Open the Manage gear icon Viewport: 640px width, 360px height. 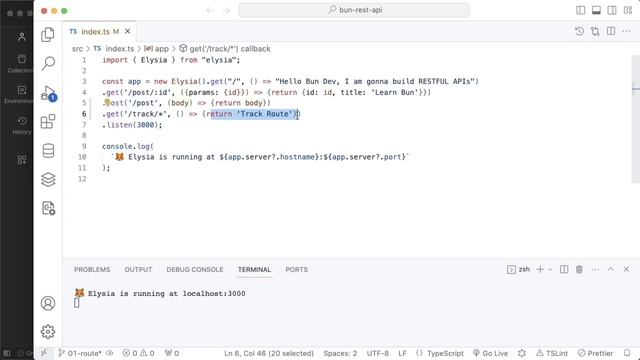[48, 332]
